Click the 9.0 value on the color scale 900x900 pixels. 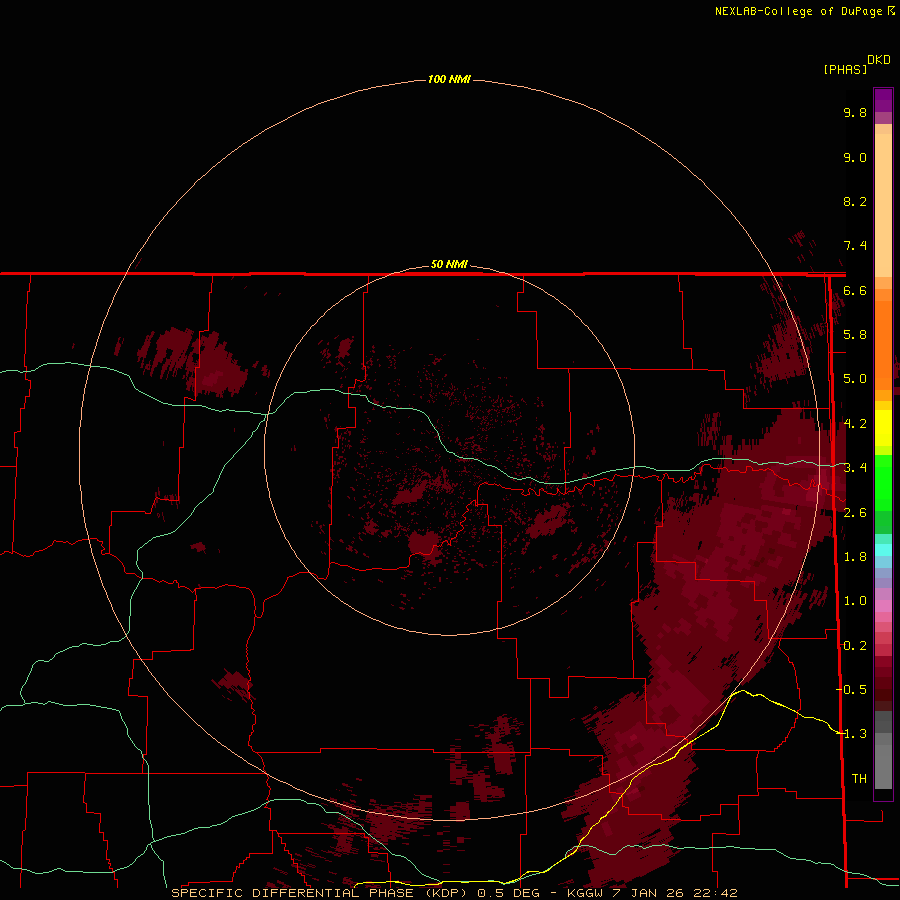(x=855, y=157)
